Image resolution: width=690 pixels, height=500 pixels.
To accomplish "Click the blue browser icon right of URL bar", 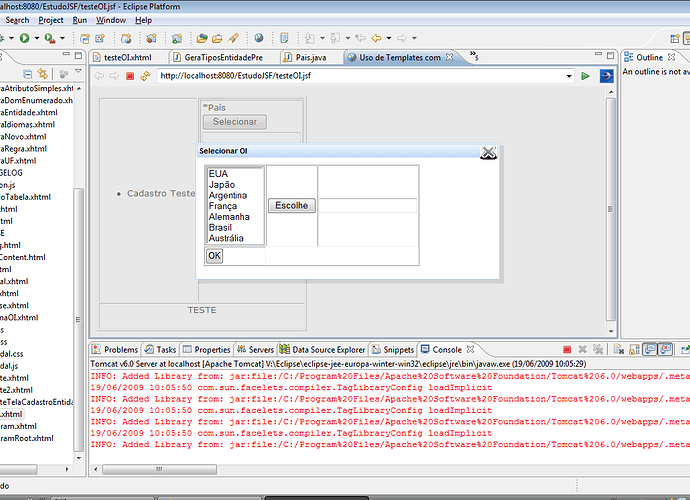I will [x=606, y=76].
